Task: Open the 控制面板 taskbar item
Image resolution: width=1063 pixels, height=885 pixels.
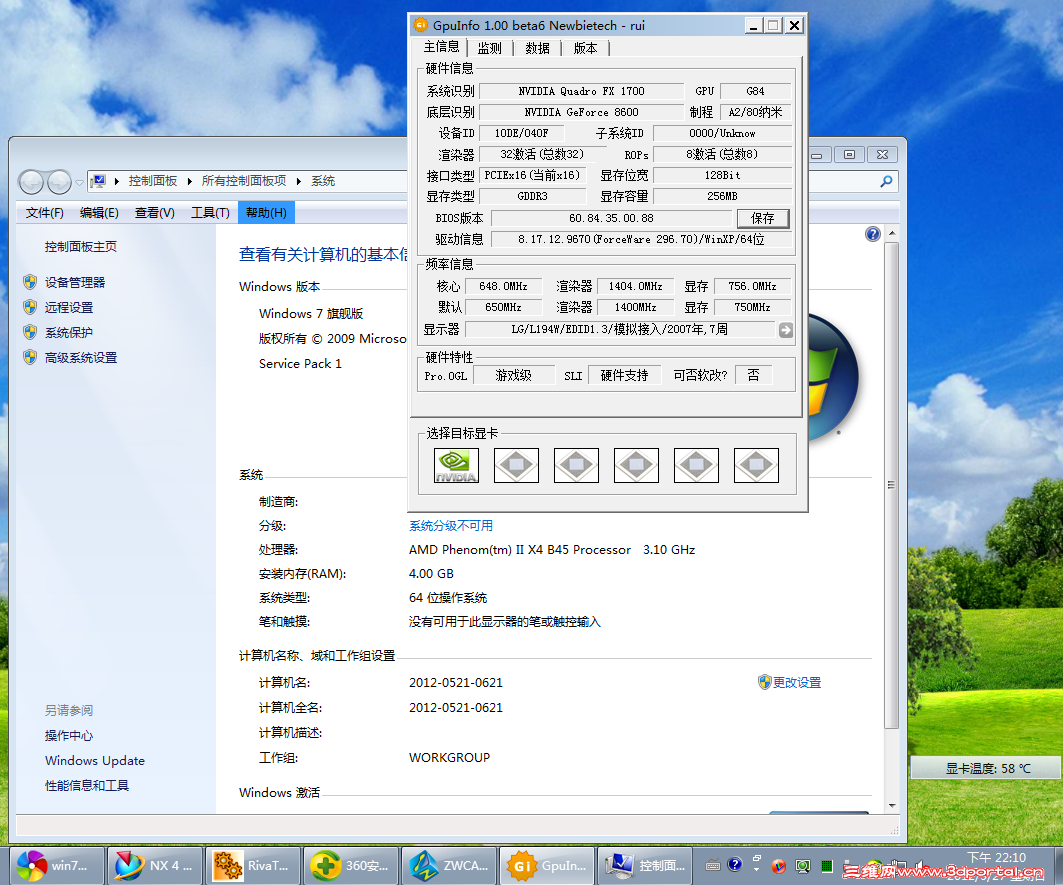Action: (x=645, y=865)
